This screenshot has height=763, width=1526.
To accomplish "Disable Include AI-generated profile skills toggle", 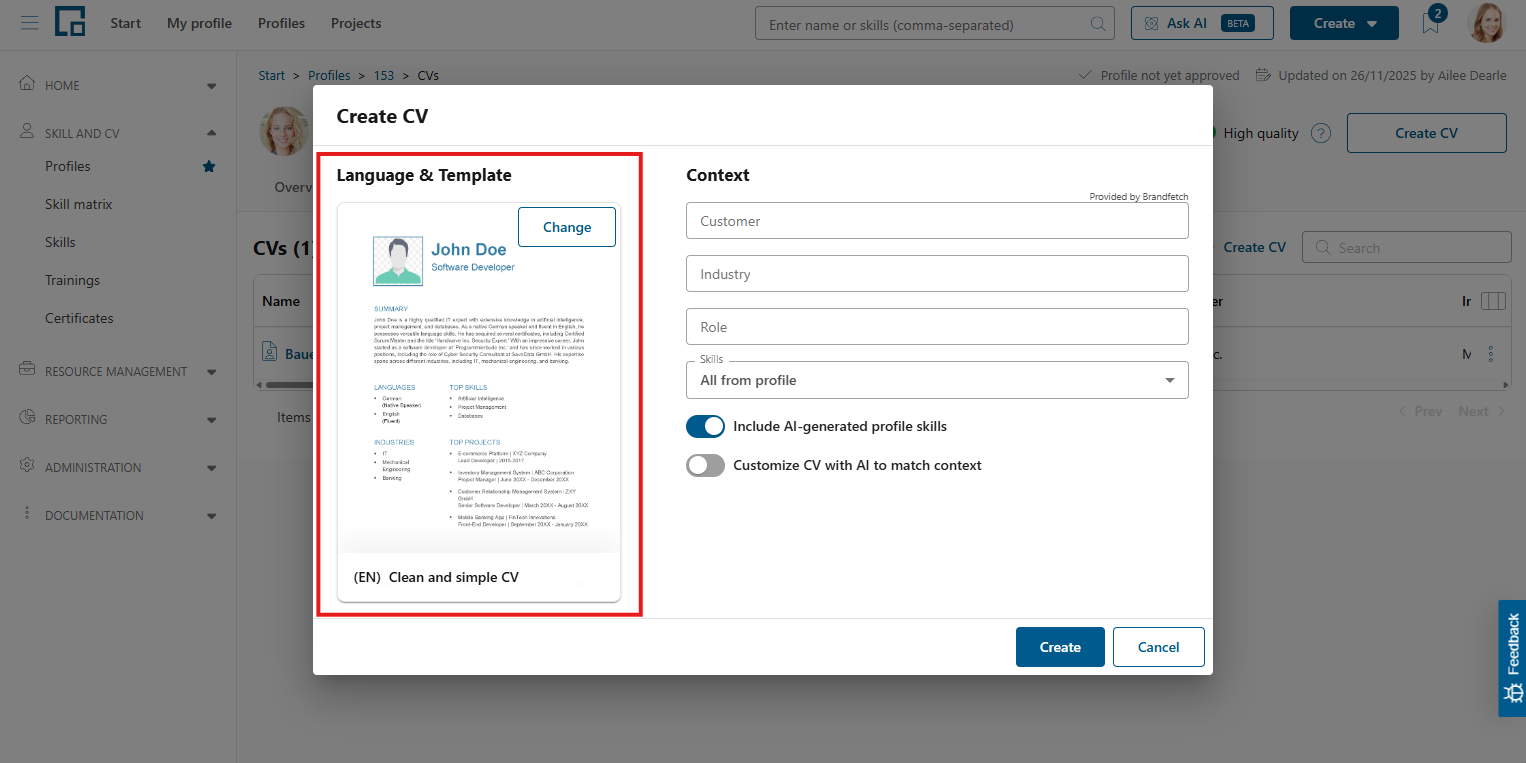I will click(x=705, y=426).
